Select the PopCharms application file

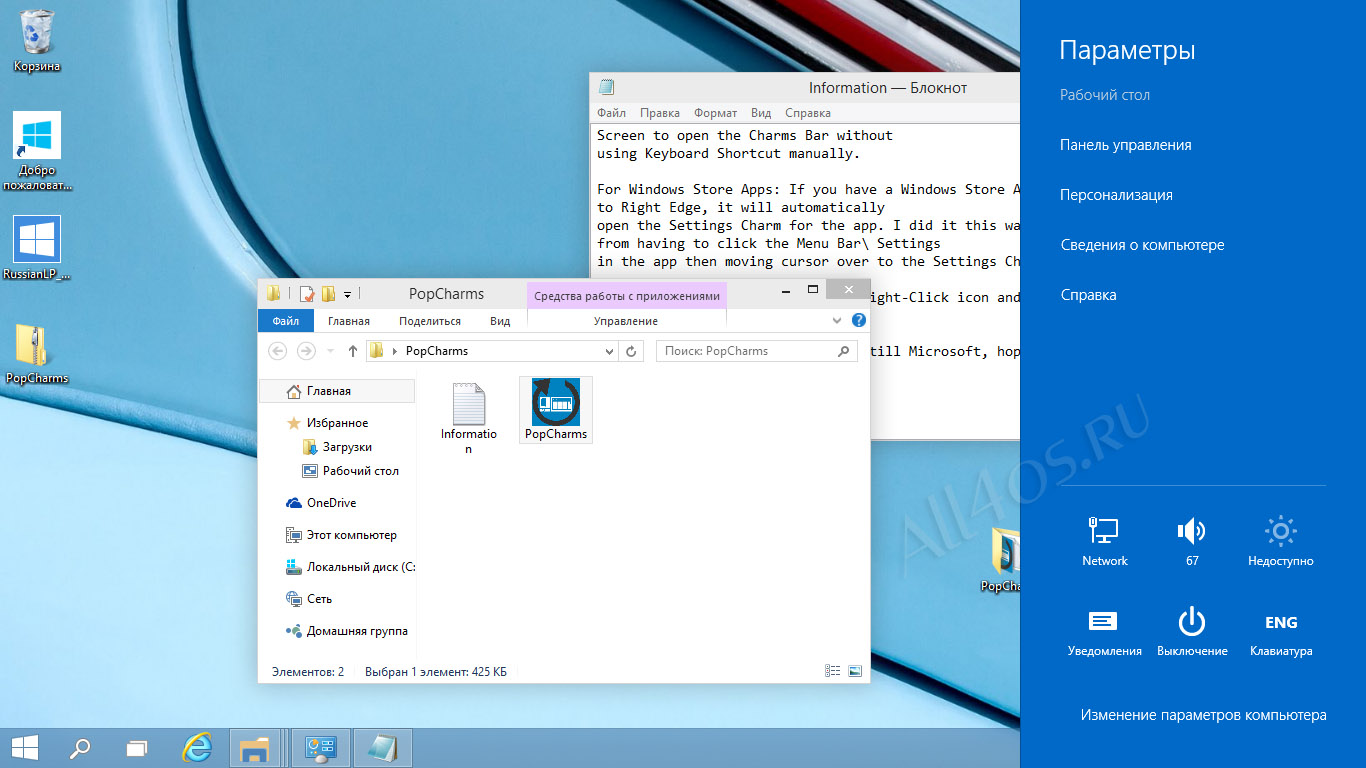556,409
